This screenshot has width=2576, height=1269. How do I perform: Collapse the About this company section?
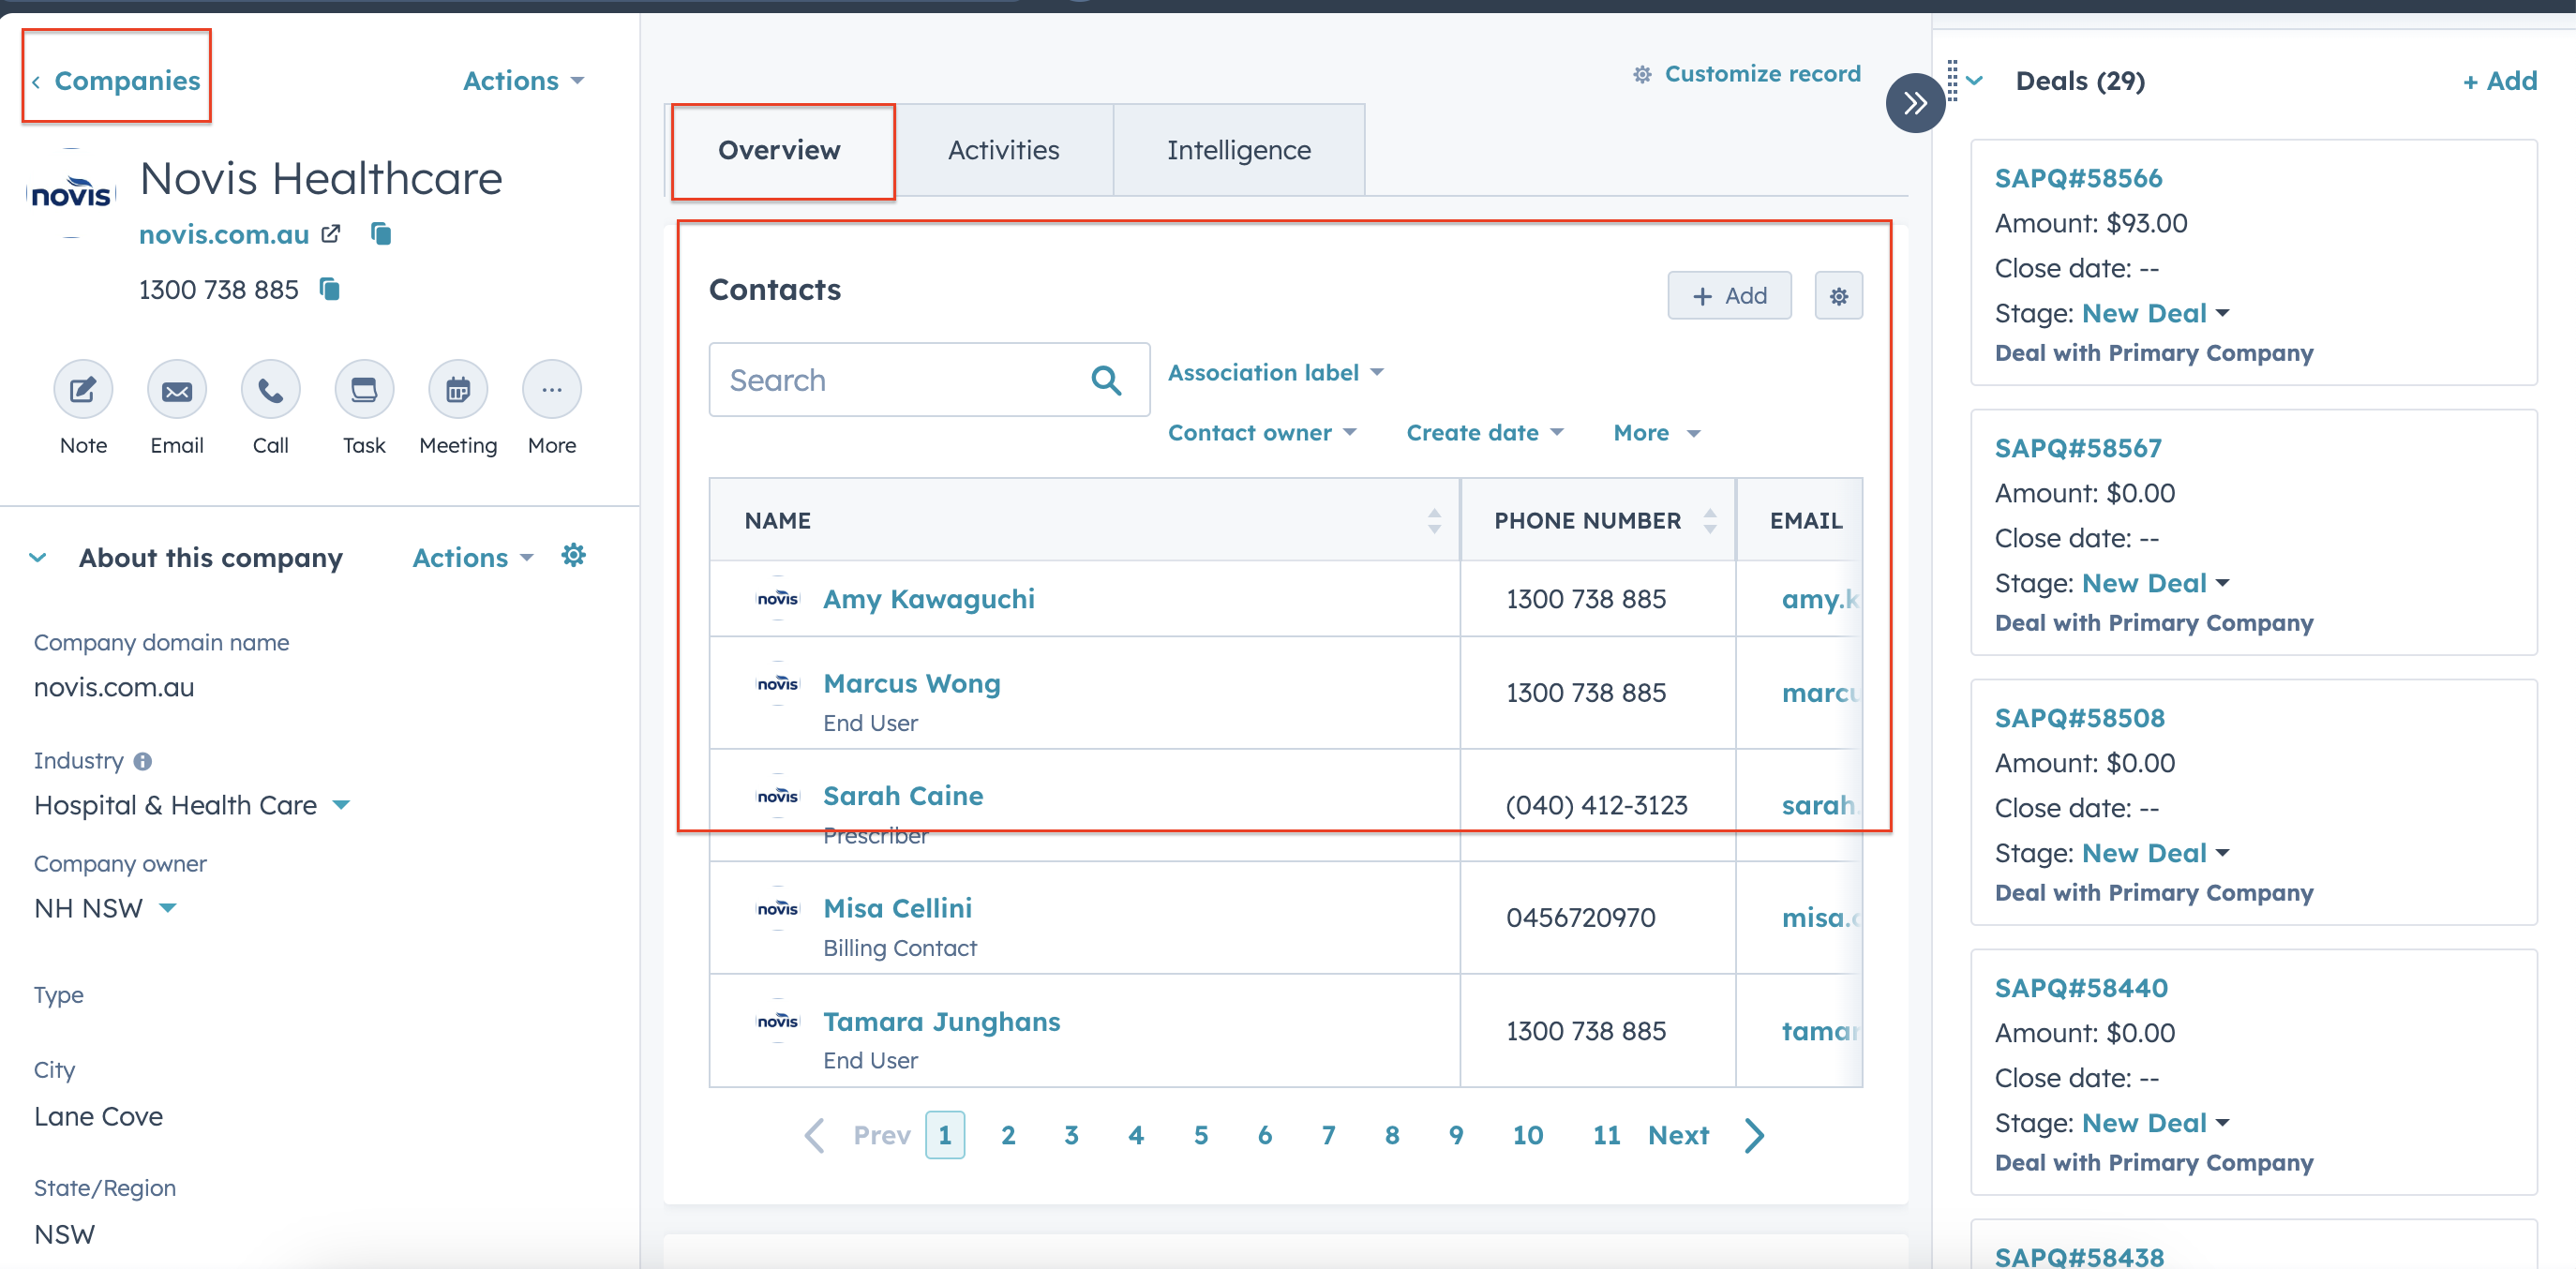pos(38,558)
